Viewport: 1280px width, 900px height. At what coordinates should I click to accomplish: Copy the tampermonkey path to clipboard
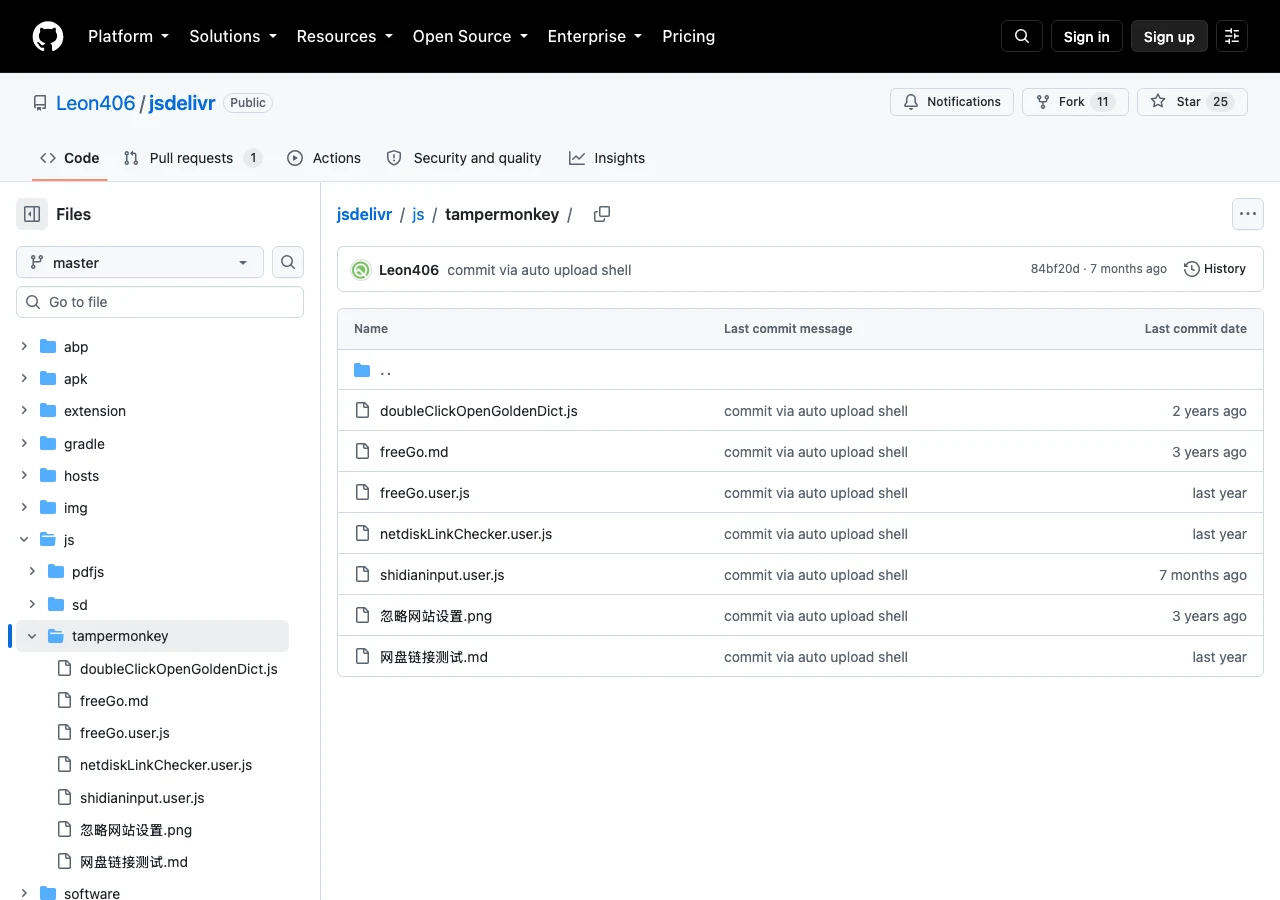(x=602, y=214)
